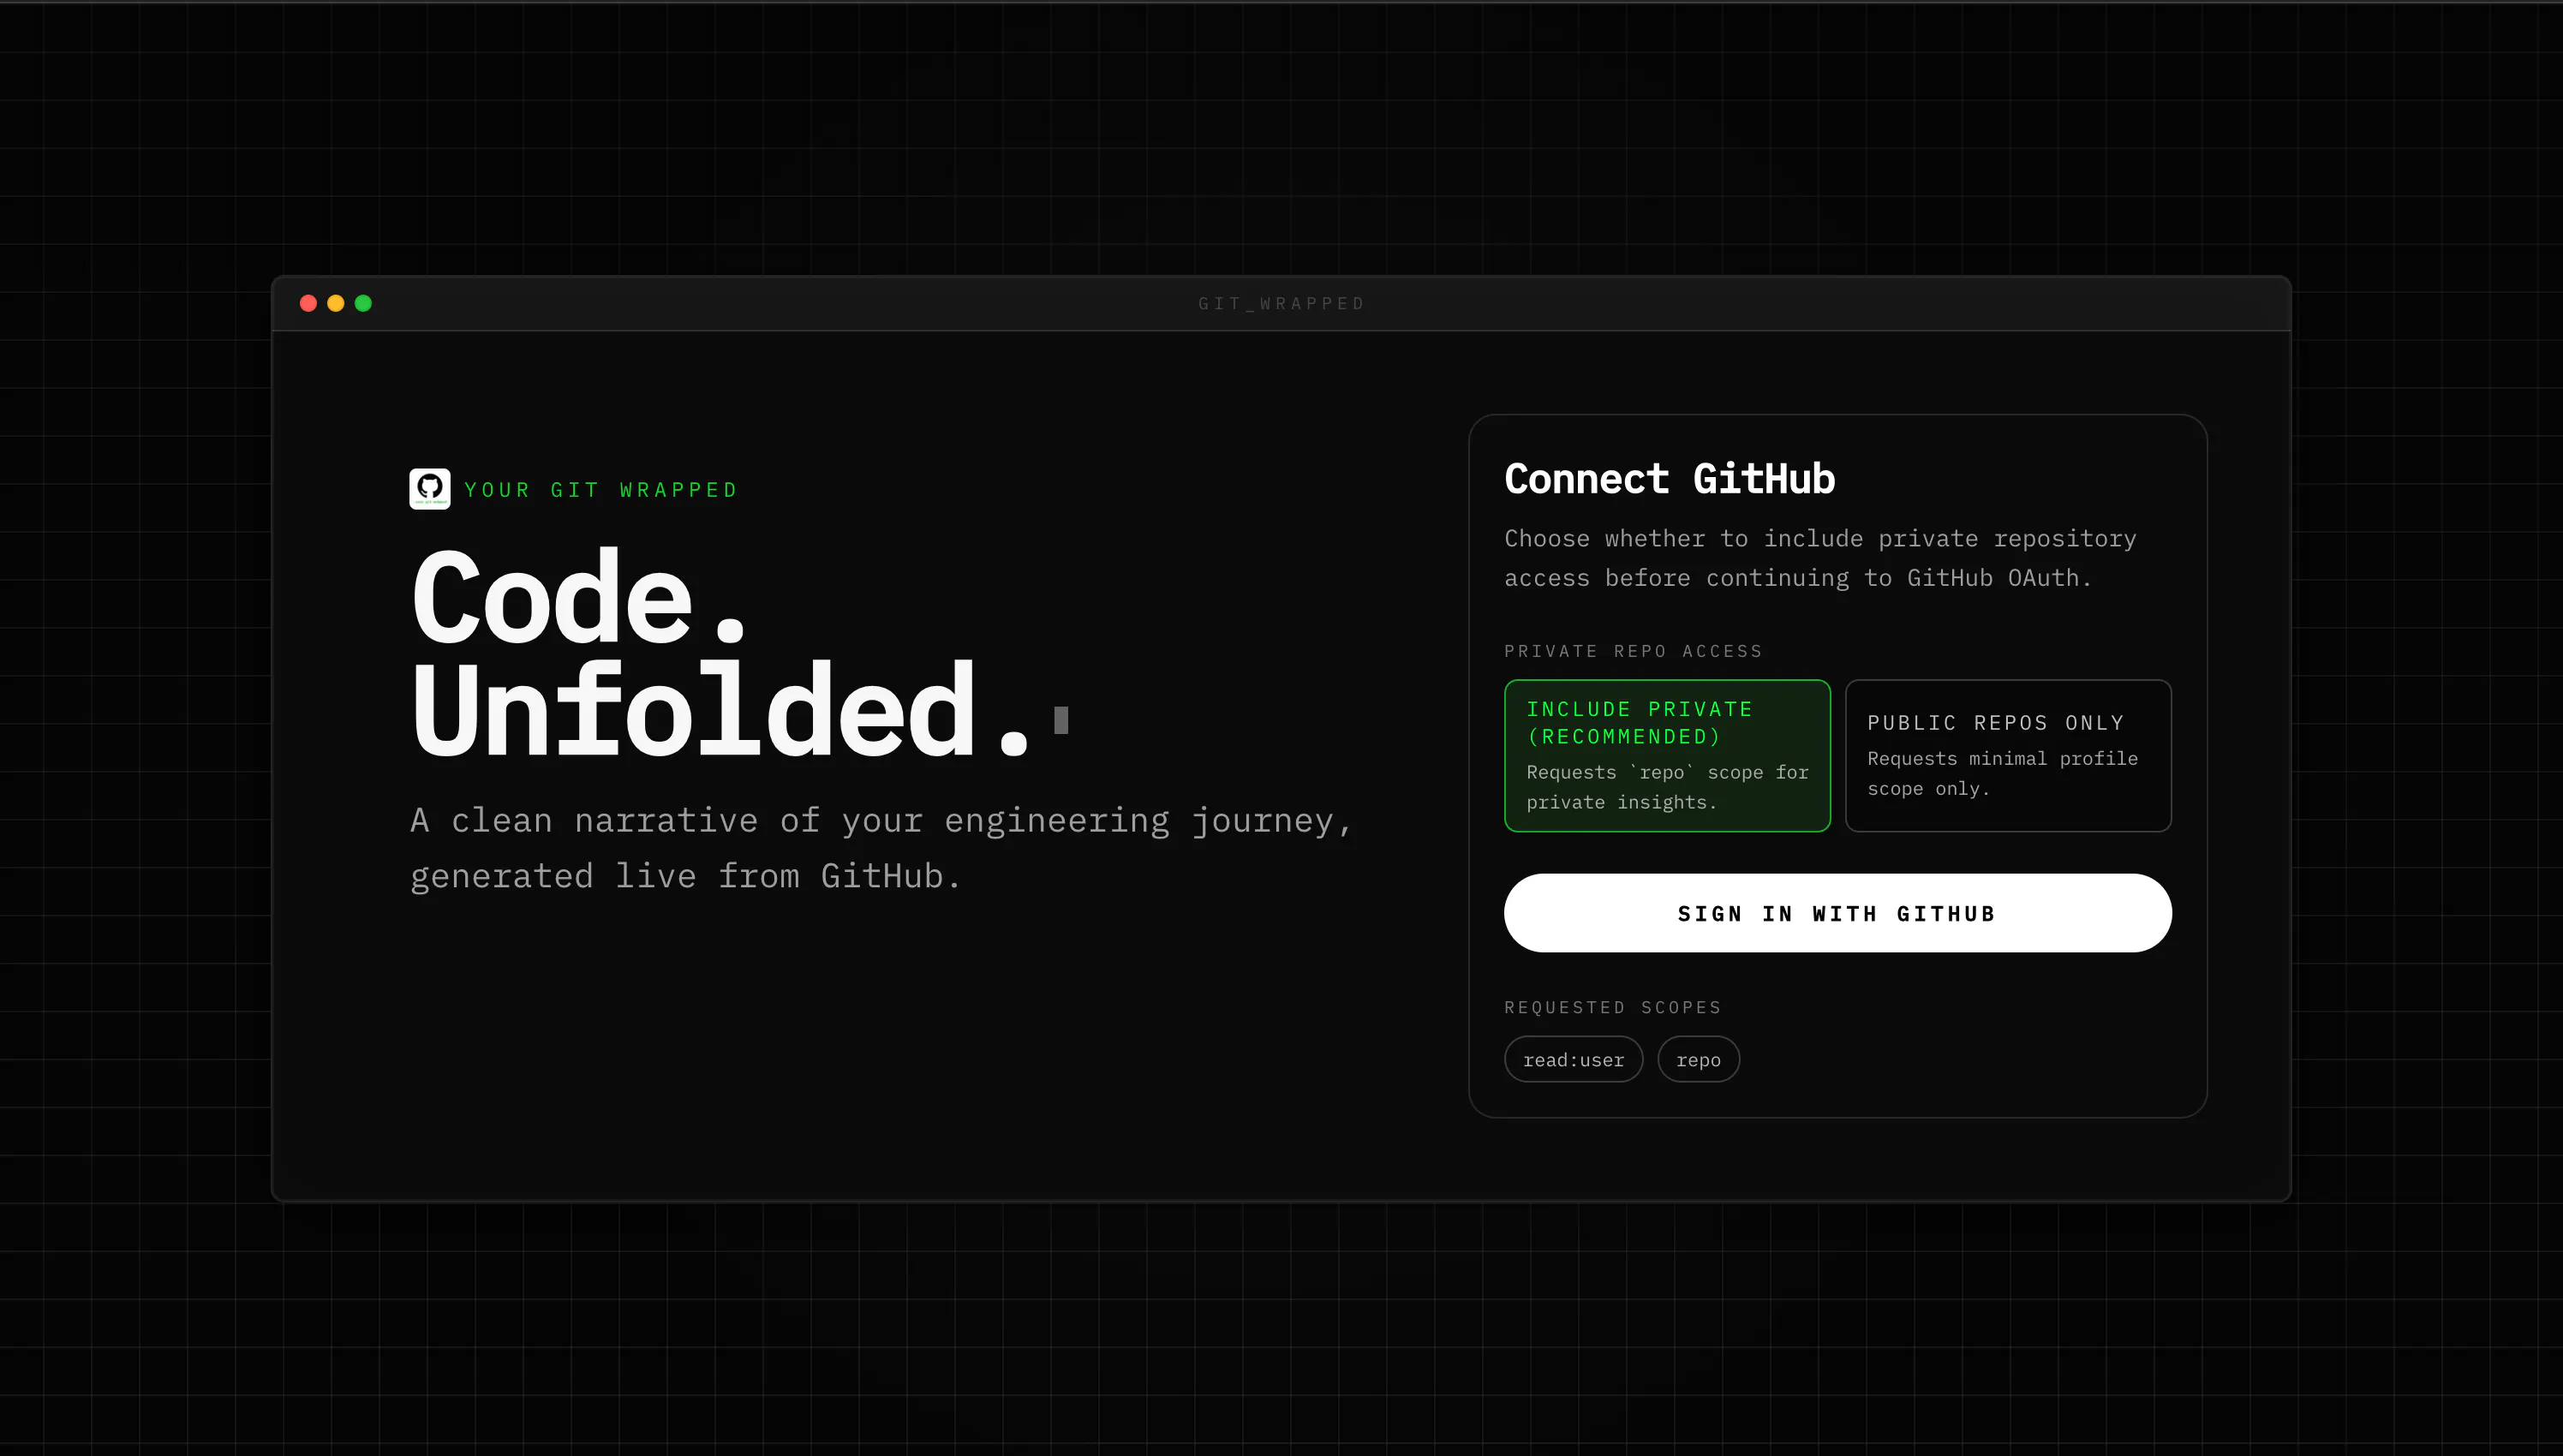This screenshot has width=2563, height=1456.
Task: Sign in with GitHub
Action: tap(1837, 913)
